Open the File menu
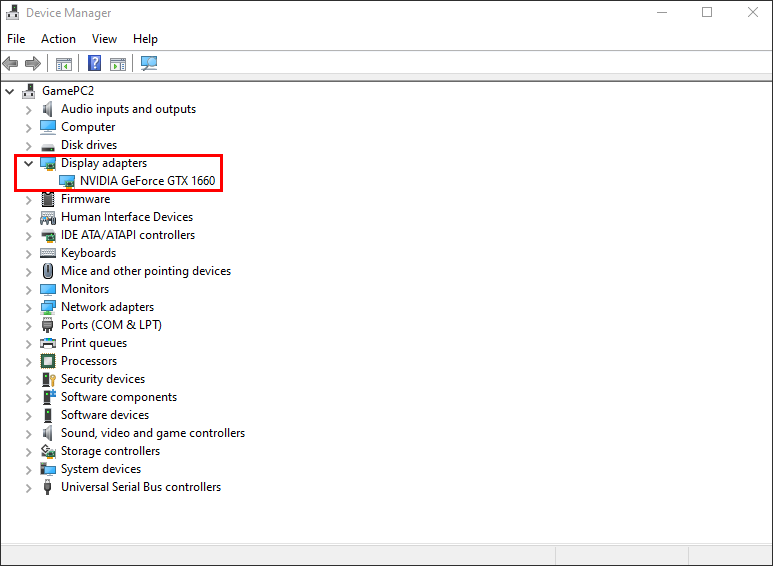This screenshot has height=566, width=773. click(16, 39)
